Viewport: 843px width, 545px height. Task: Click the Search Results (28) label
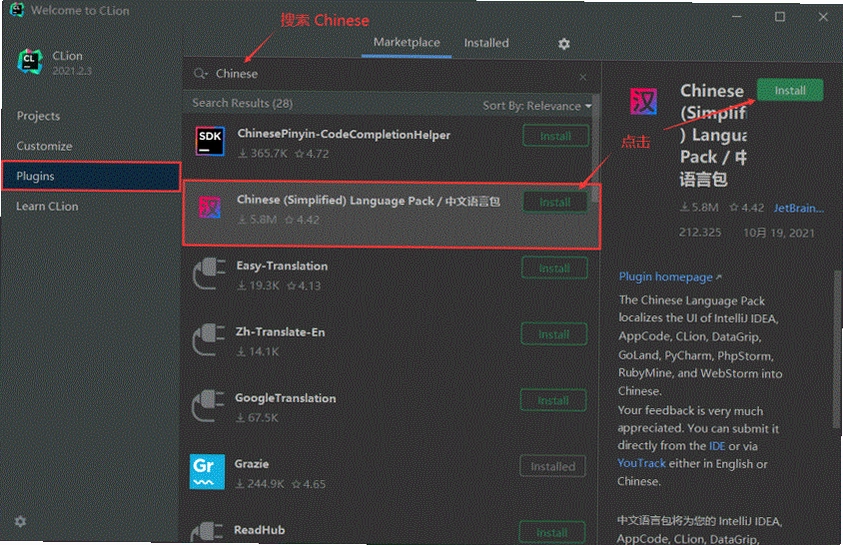(x=242, y=103)
